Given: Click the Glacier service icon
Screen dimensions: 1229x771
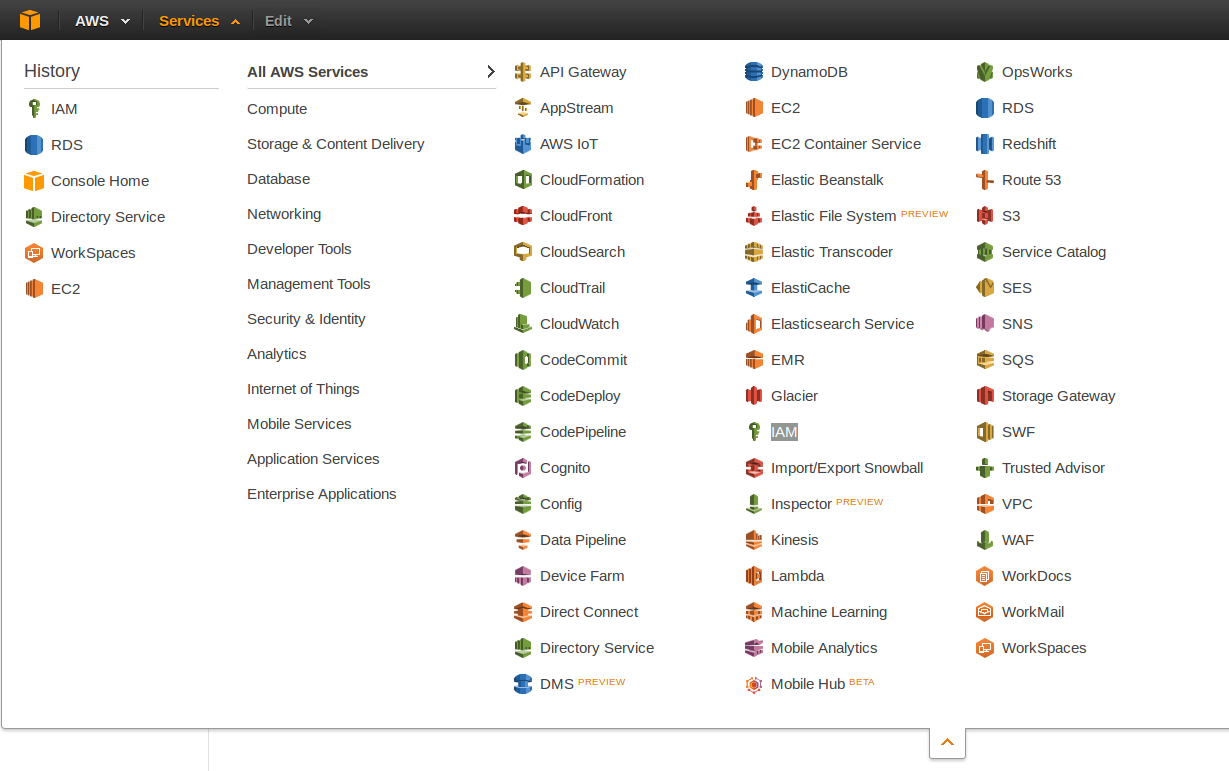Looking at the screenshot, I should pyautogui.click(x=754, y=396).
